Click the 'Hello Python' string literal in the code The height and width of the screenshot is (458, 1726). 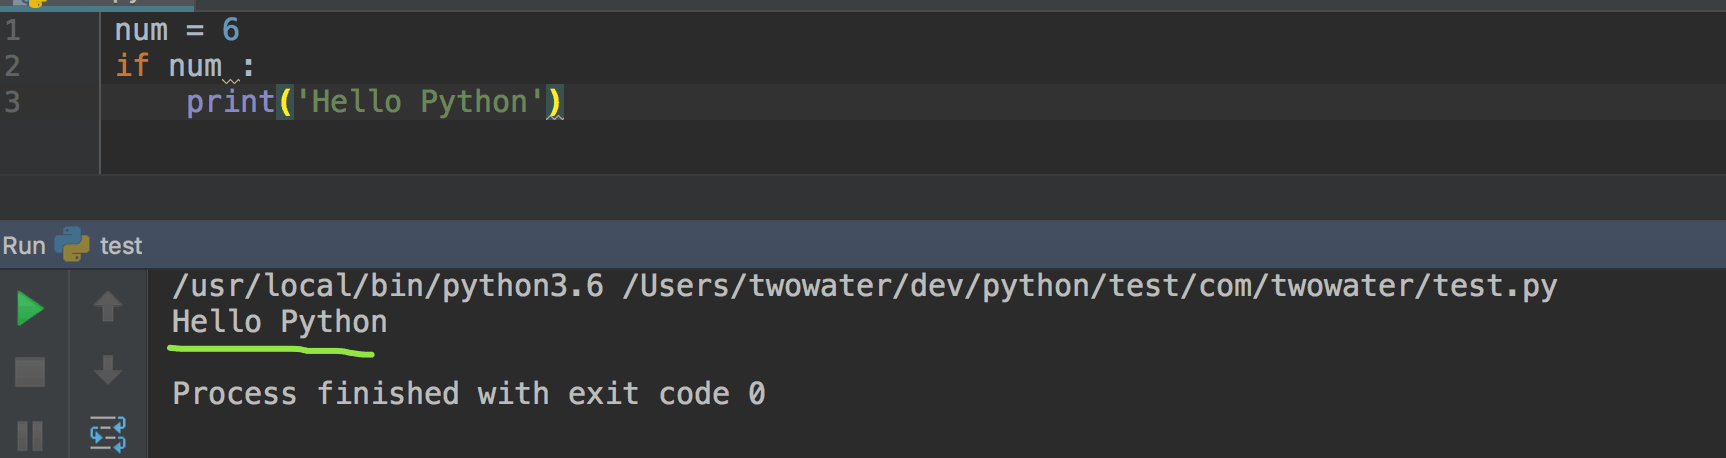click(420, 102)
